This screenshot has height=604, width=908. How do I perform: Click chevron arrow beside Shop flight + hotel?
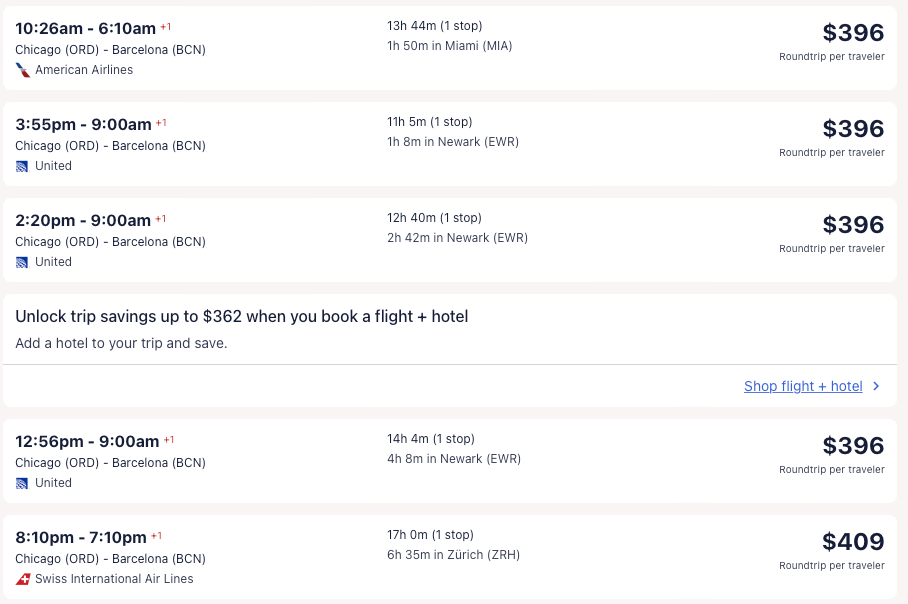[877, 386]
